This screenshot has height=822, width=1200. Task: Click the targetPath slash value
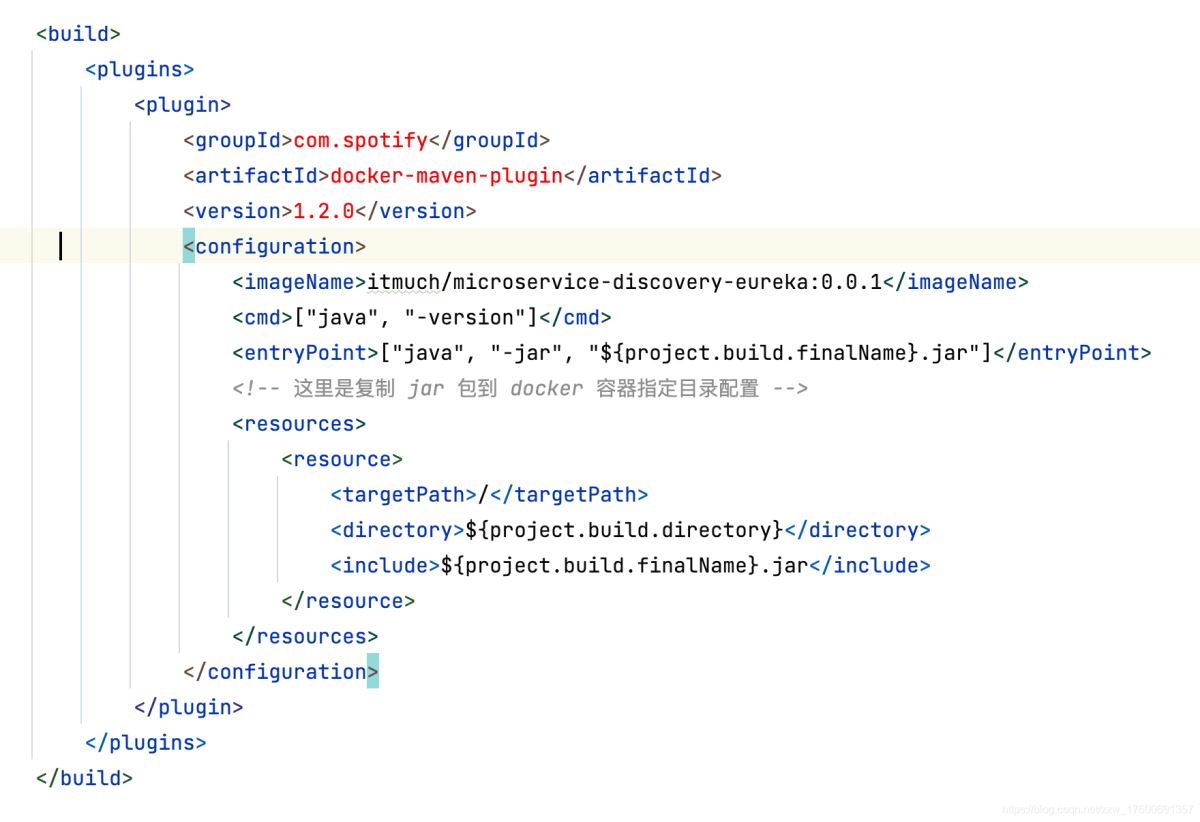(x=484, y=495)
